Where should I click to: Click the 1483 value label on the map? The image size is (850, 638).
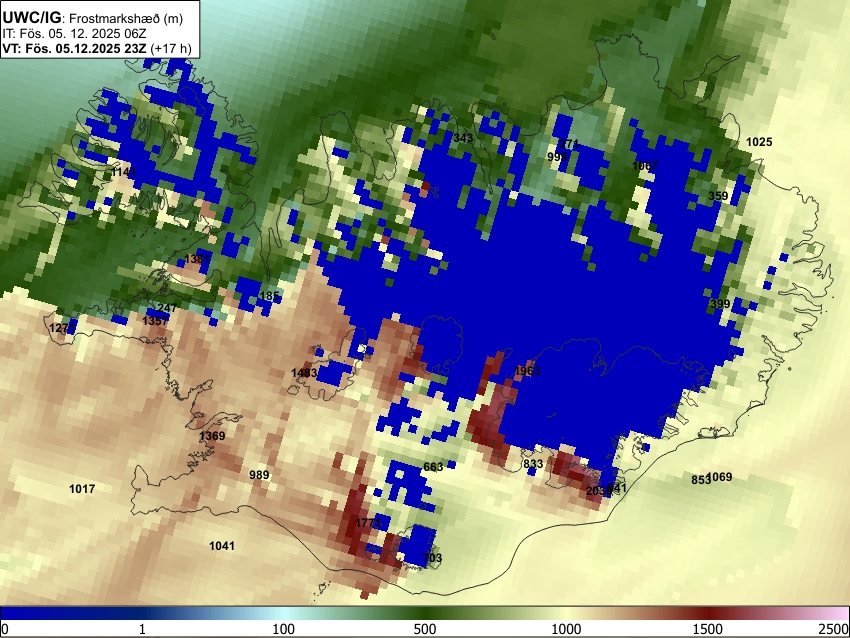coord(304,373)
